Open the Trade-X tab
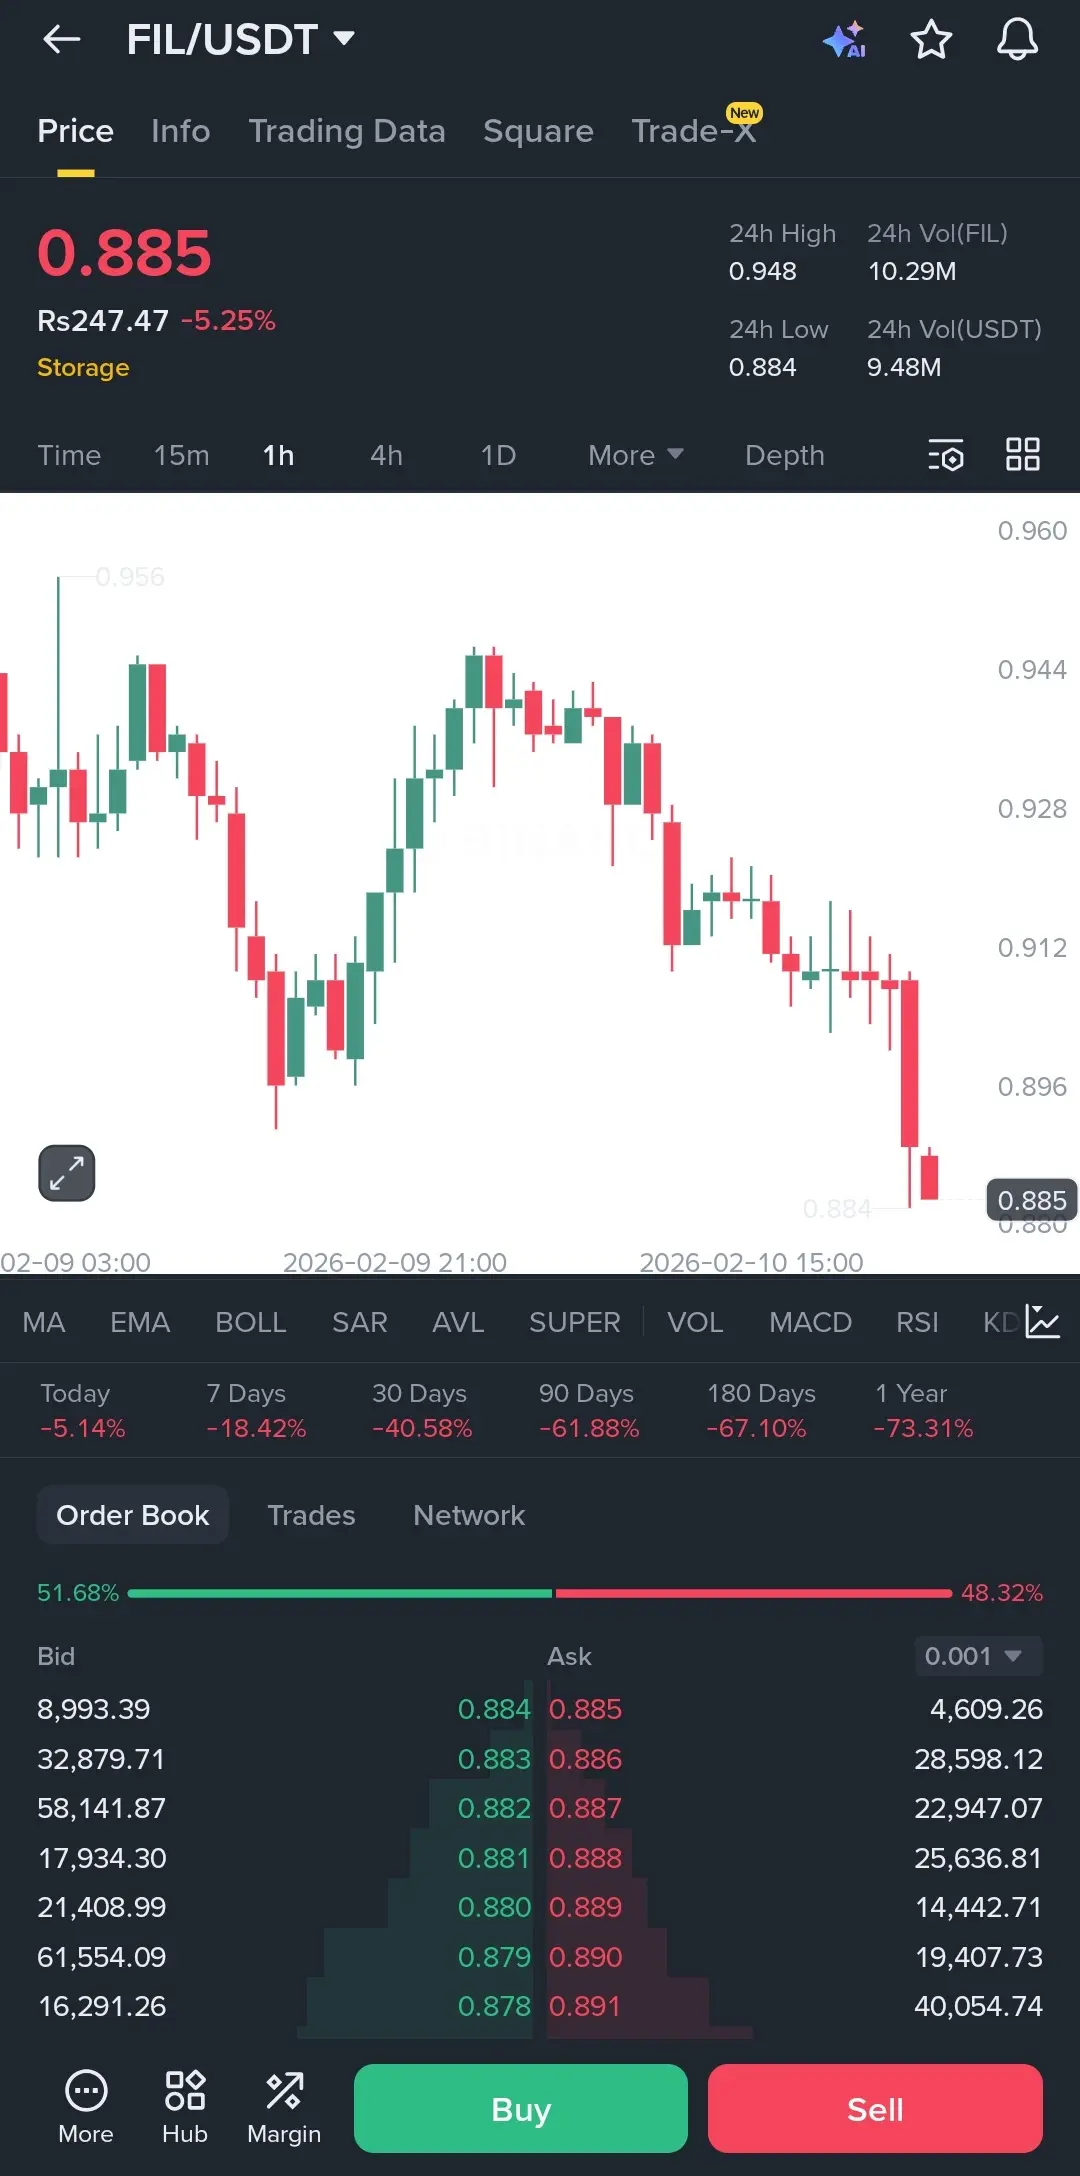The width and height of the screenshot is (1080, 2176). (694, 131)
